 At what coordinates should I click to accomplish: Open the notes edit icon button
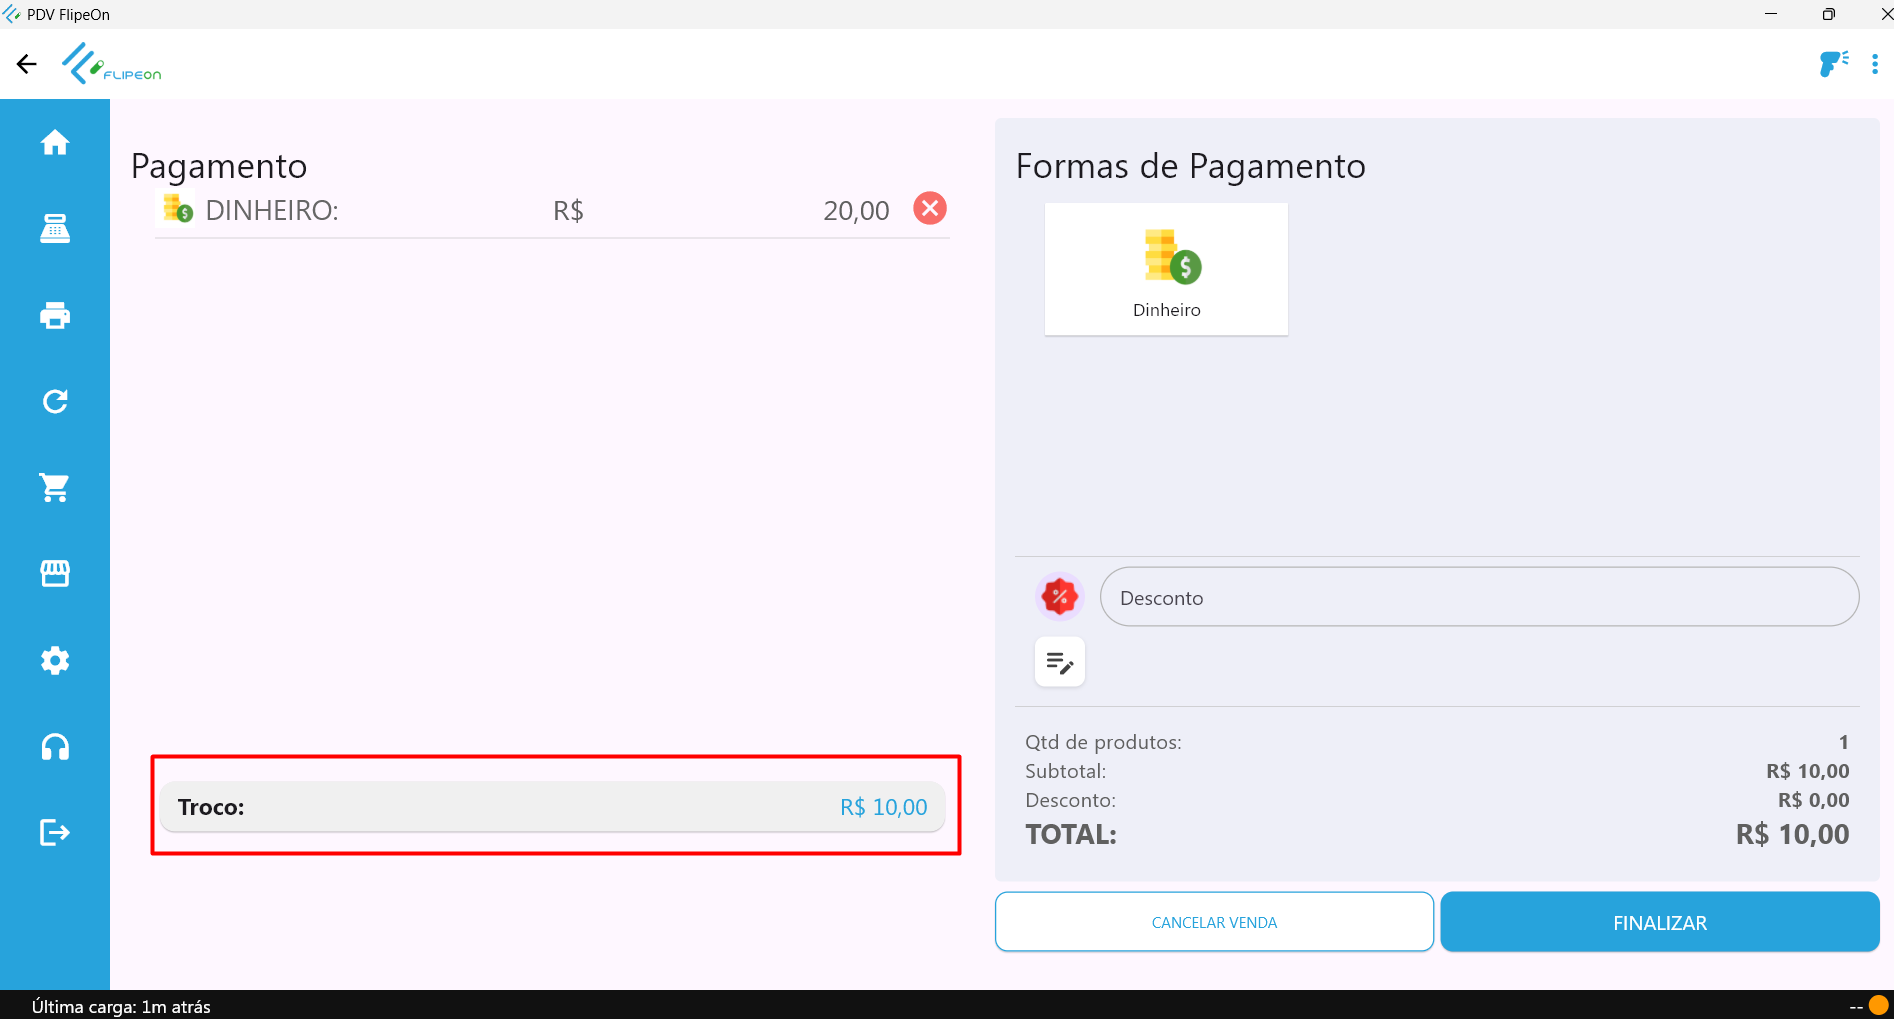1059,662
